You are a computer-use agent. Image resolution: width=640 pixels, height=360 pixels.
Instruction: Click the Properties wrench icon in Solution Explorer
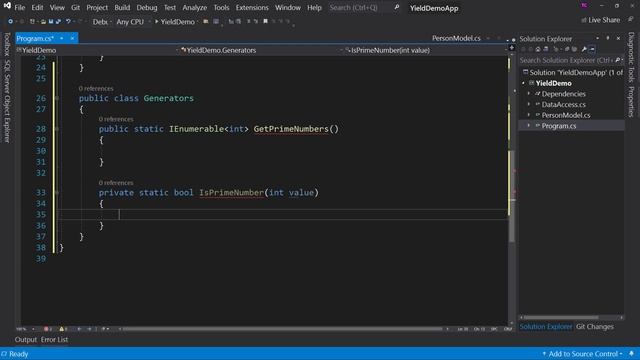click(584, 49)
